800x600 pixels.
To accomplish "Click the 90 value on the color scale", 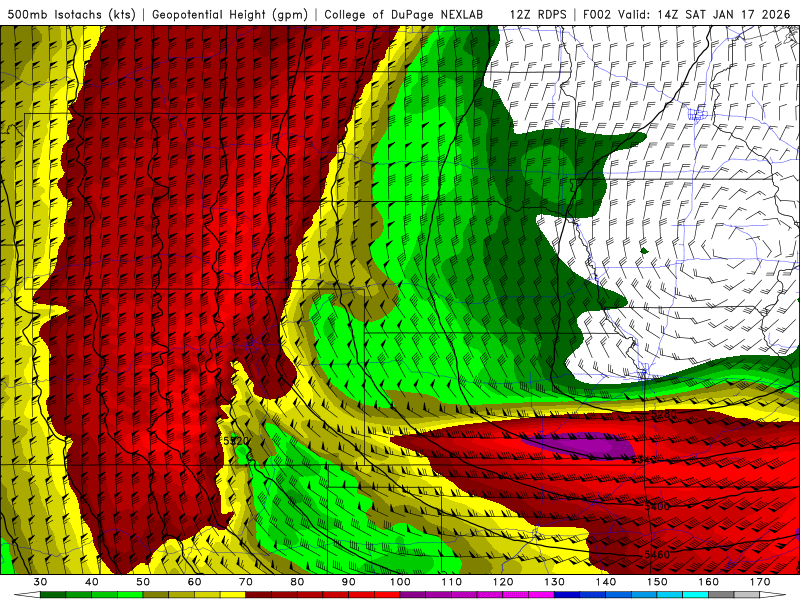I will coord(348,582).
